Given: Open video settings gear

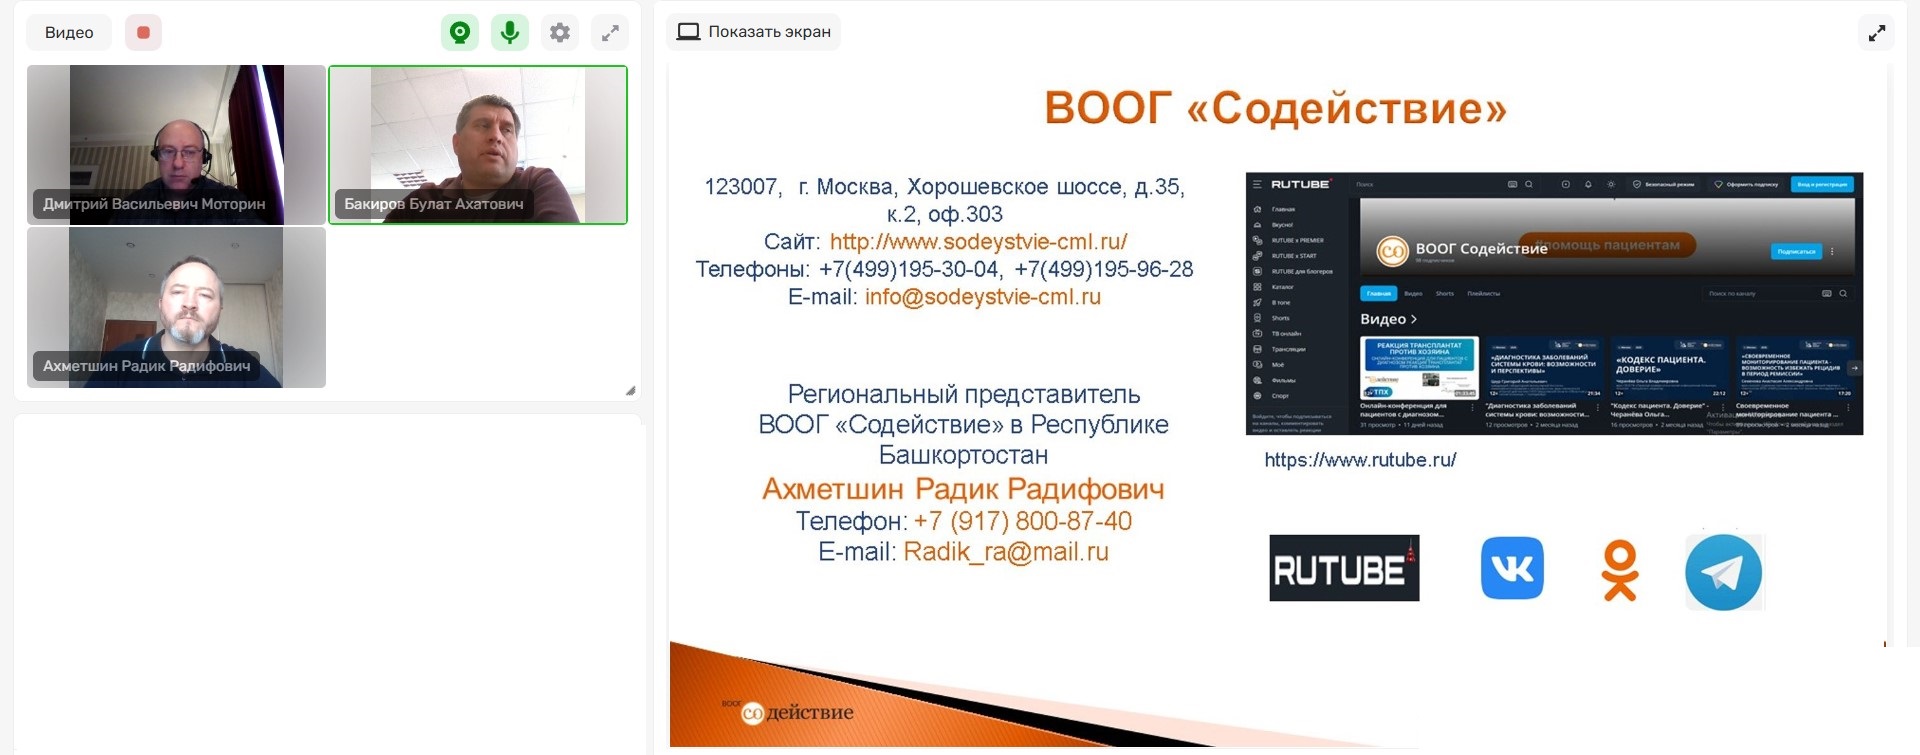Looking at the screenshot, I should click(560, 33).
